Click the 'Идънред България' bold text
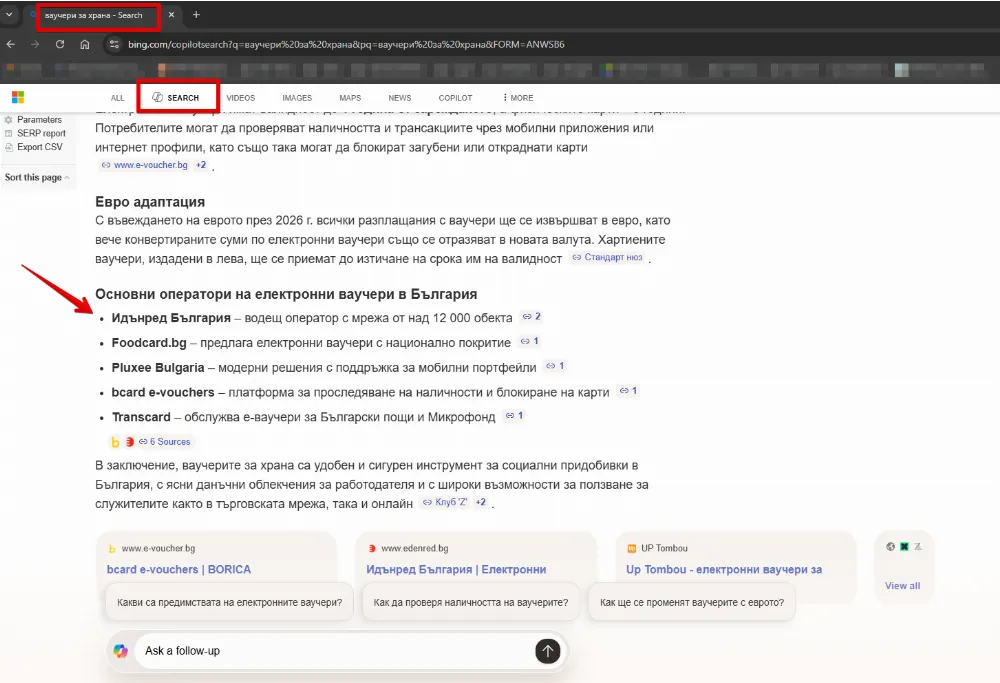 coord(171,318)
